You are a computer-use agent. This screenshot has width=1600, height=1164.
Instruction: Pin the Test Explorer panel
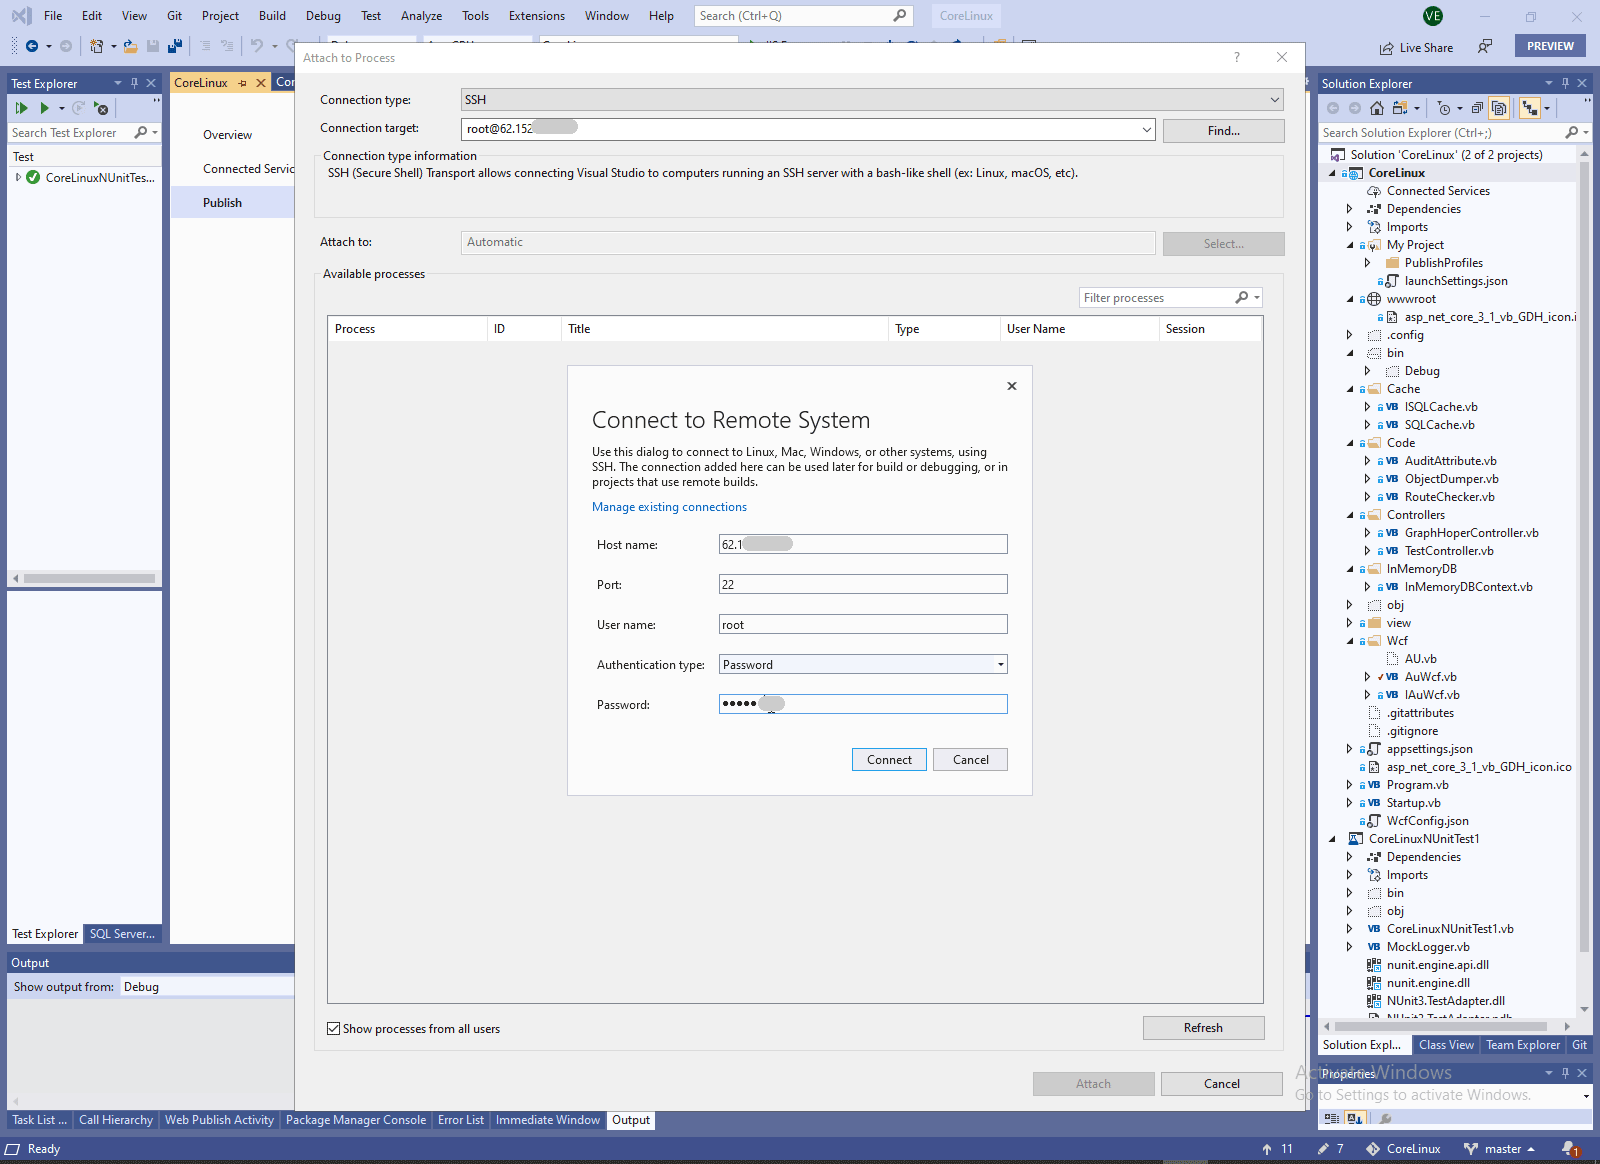click(x=135, y=83)
